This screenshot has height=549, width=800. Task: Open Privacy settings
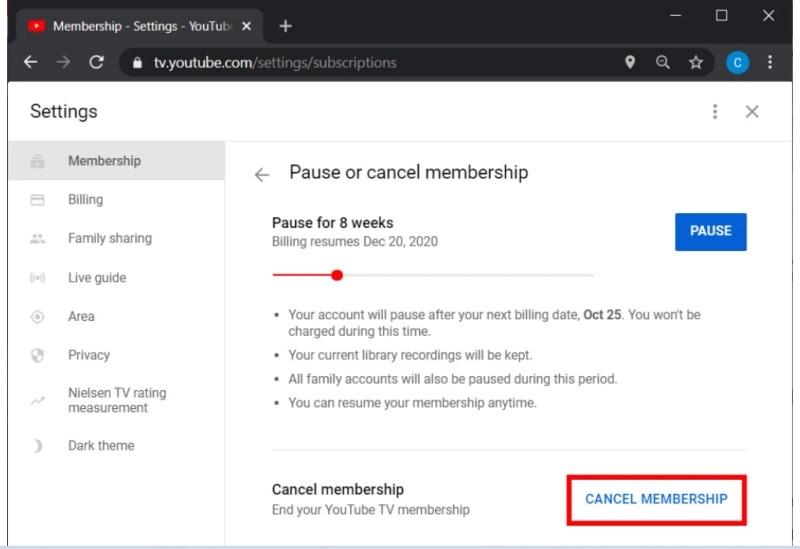117,355
